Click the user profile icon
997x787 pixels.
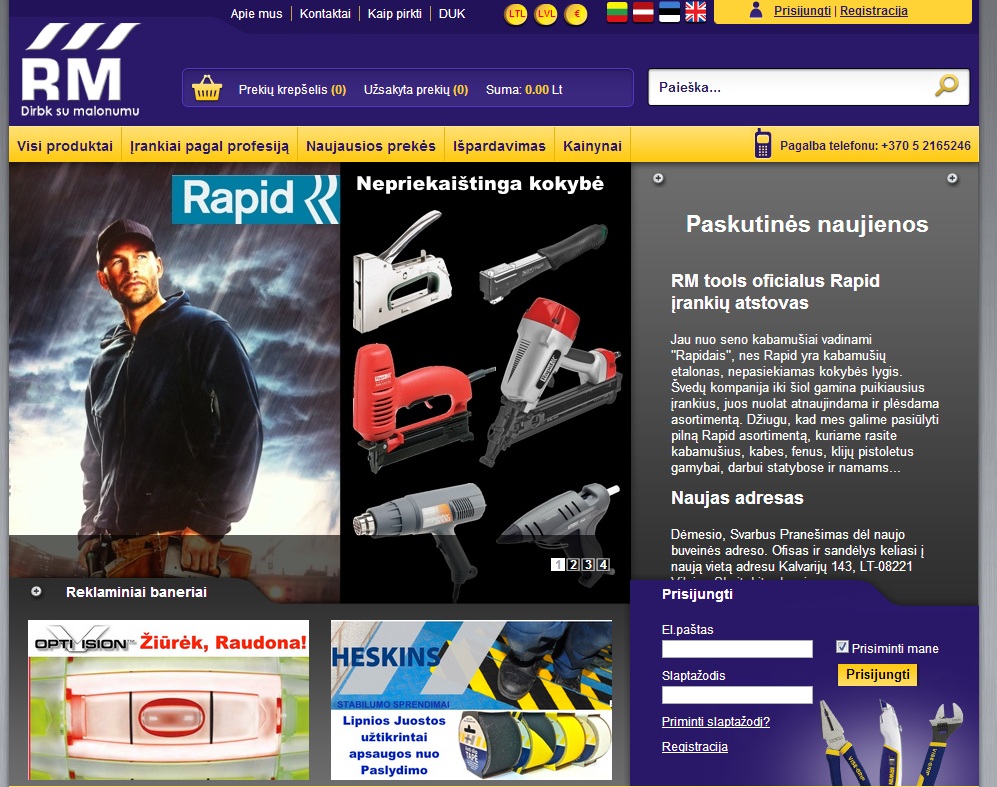pyautogui.click(x=756, y=10)
